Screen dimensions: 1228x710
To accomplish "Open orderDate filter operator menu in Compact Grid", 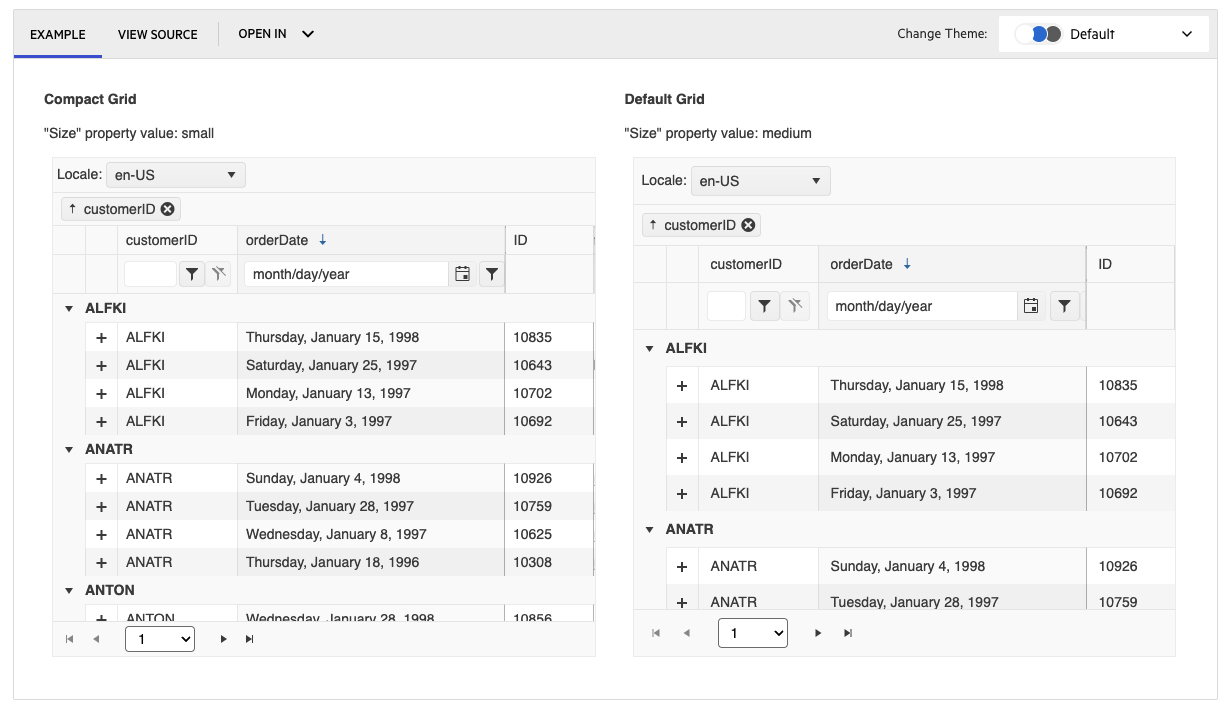I will (x=491, y=274).
